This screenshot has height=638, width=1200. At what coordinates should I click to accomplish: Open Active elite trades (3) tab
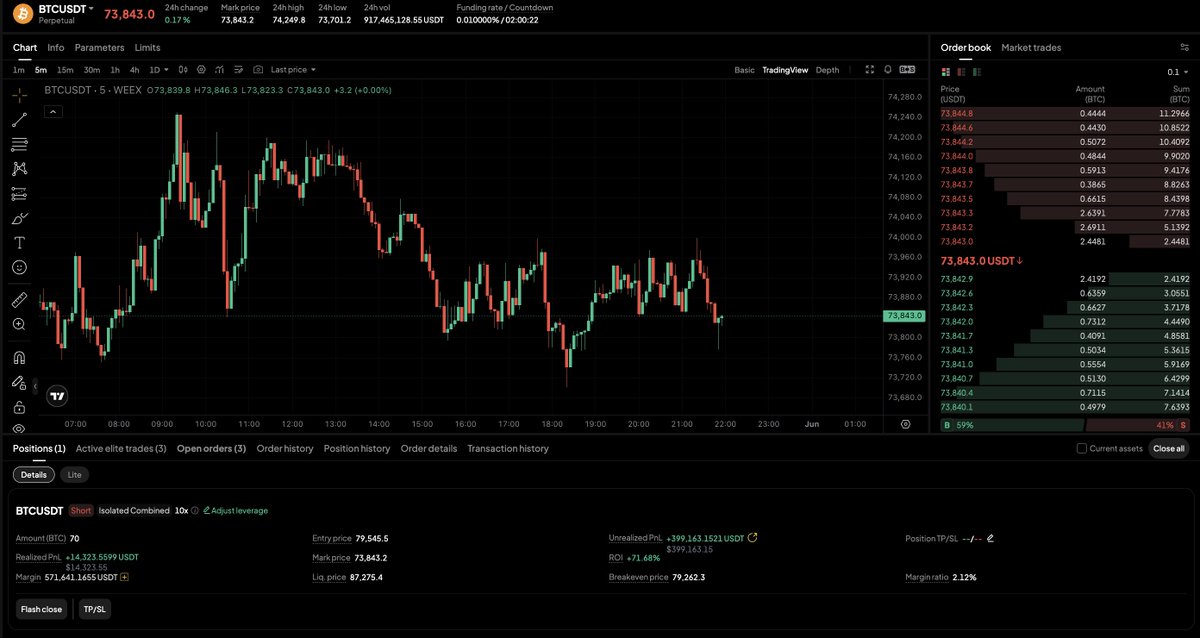pos(121,448)
